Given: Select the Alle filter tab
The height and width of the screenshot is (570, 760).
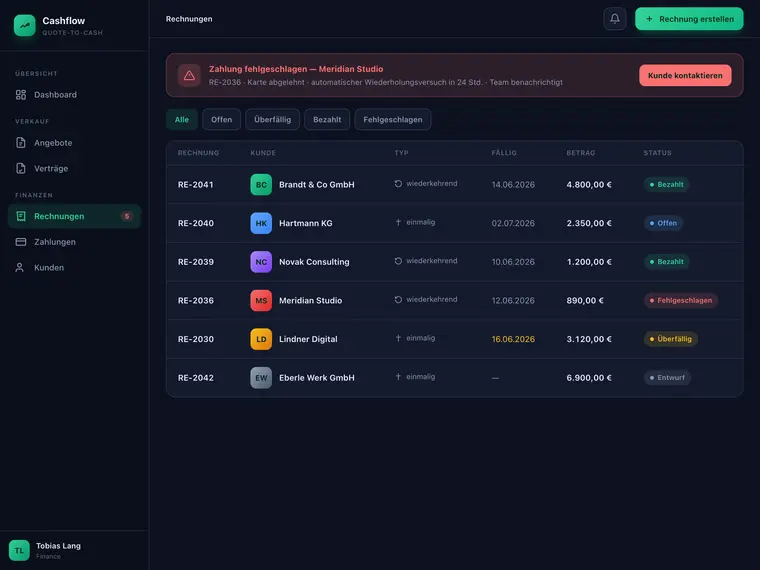Looking at the screenshot, I should [182, 120].
